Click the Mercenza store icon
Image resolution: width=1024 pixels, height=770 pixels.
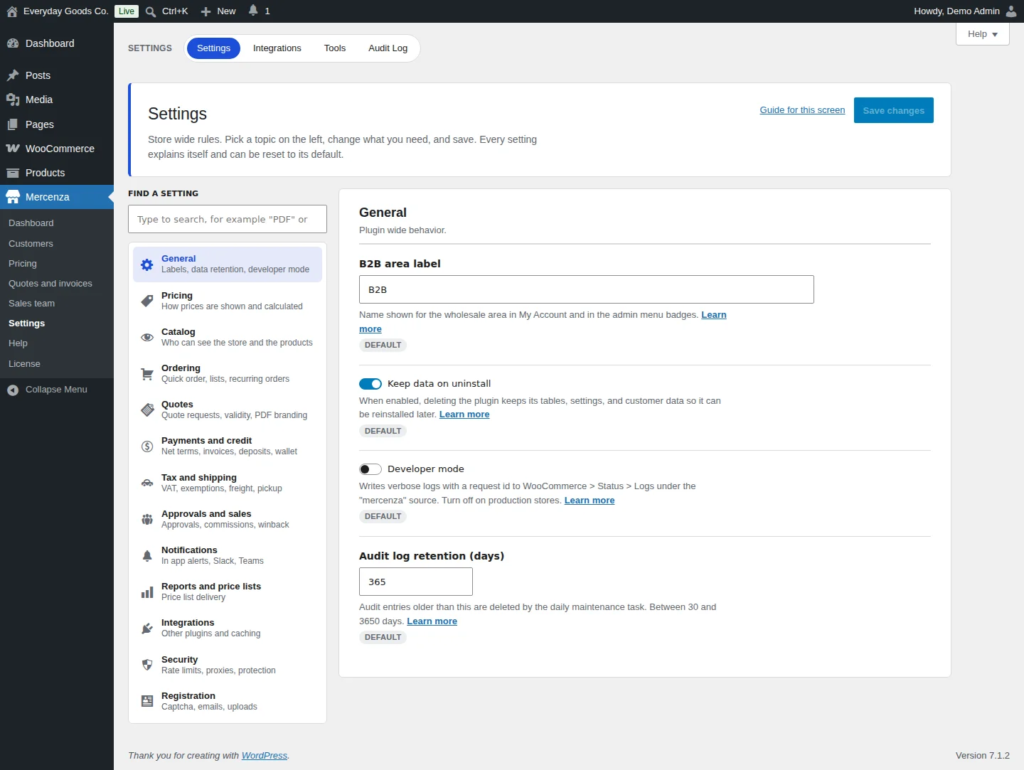(13, 197)
